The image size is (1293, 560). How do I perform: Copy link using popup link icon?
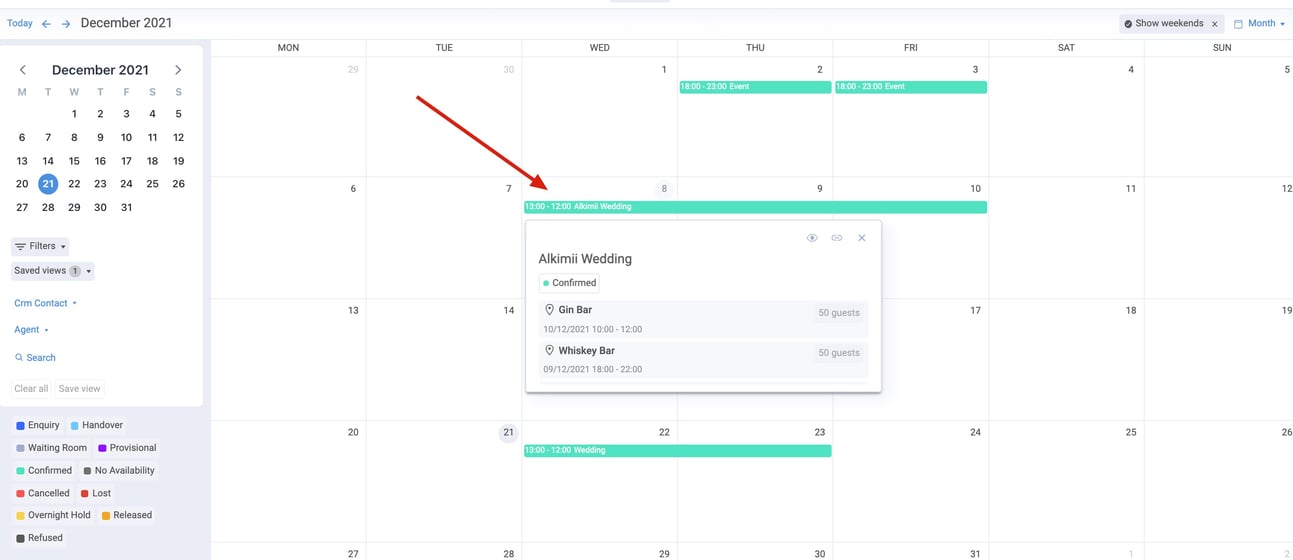(x=837, y=238)
